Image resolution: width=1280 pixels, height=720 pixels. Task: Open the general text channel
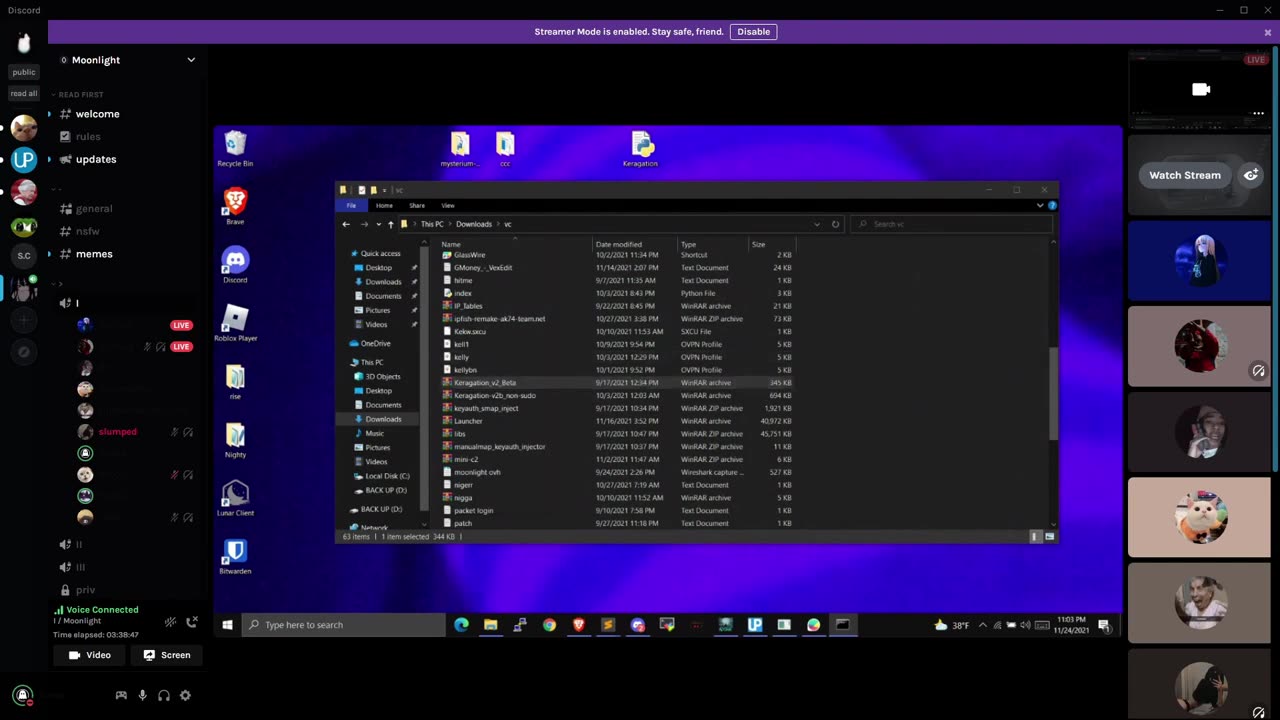[x=94, y=209]
